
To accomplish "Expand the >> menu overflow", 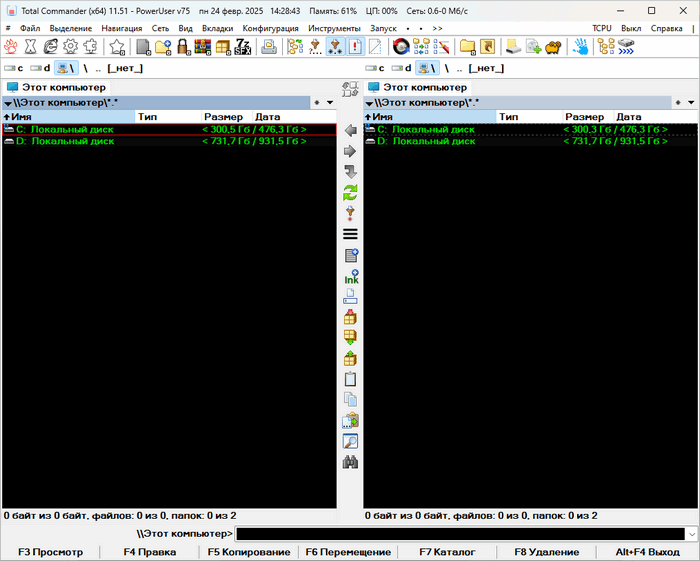I will 438,28.
